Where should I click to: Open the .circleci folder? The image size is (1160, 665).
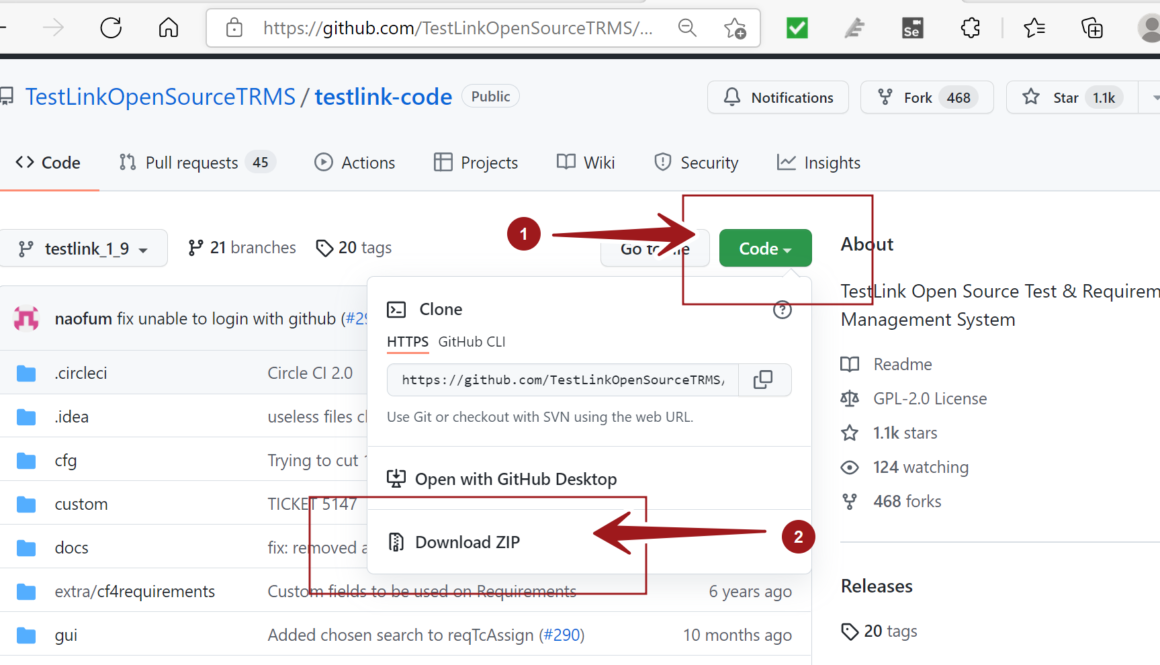click(80, 373)
